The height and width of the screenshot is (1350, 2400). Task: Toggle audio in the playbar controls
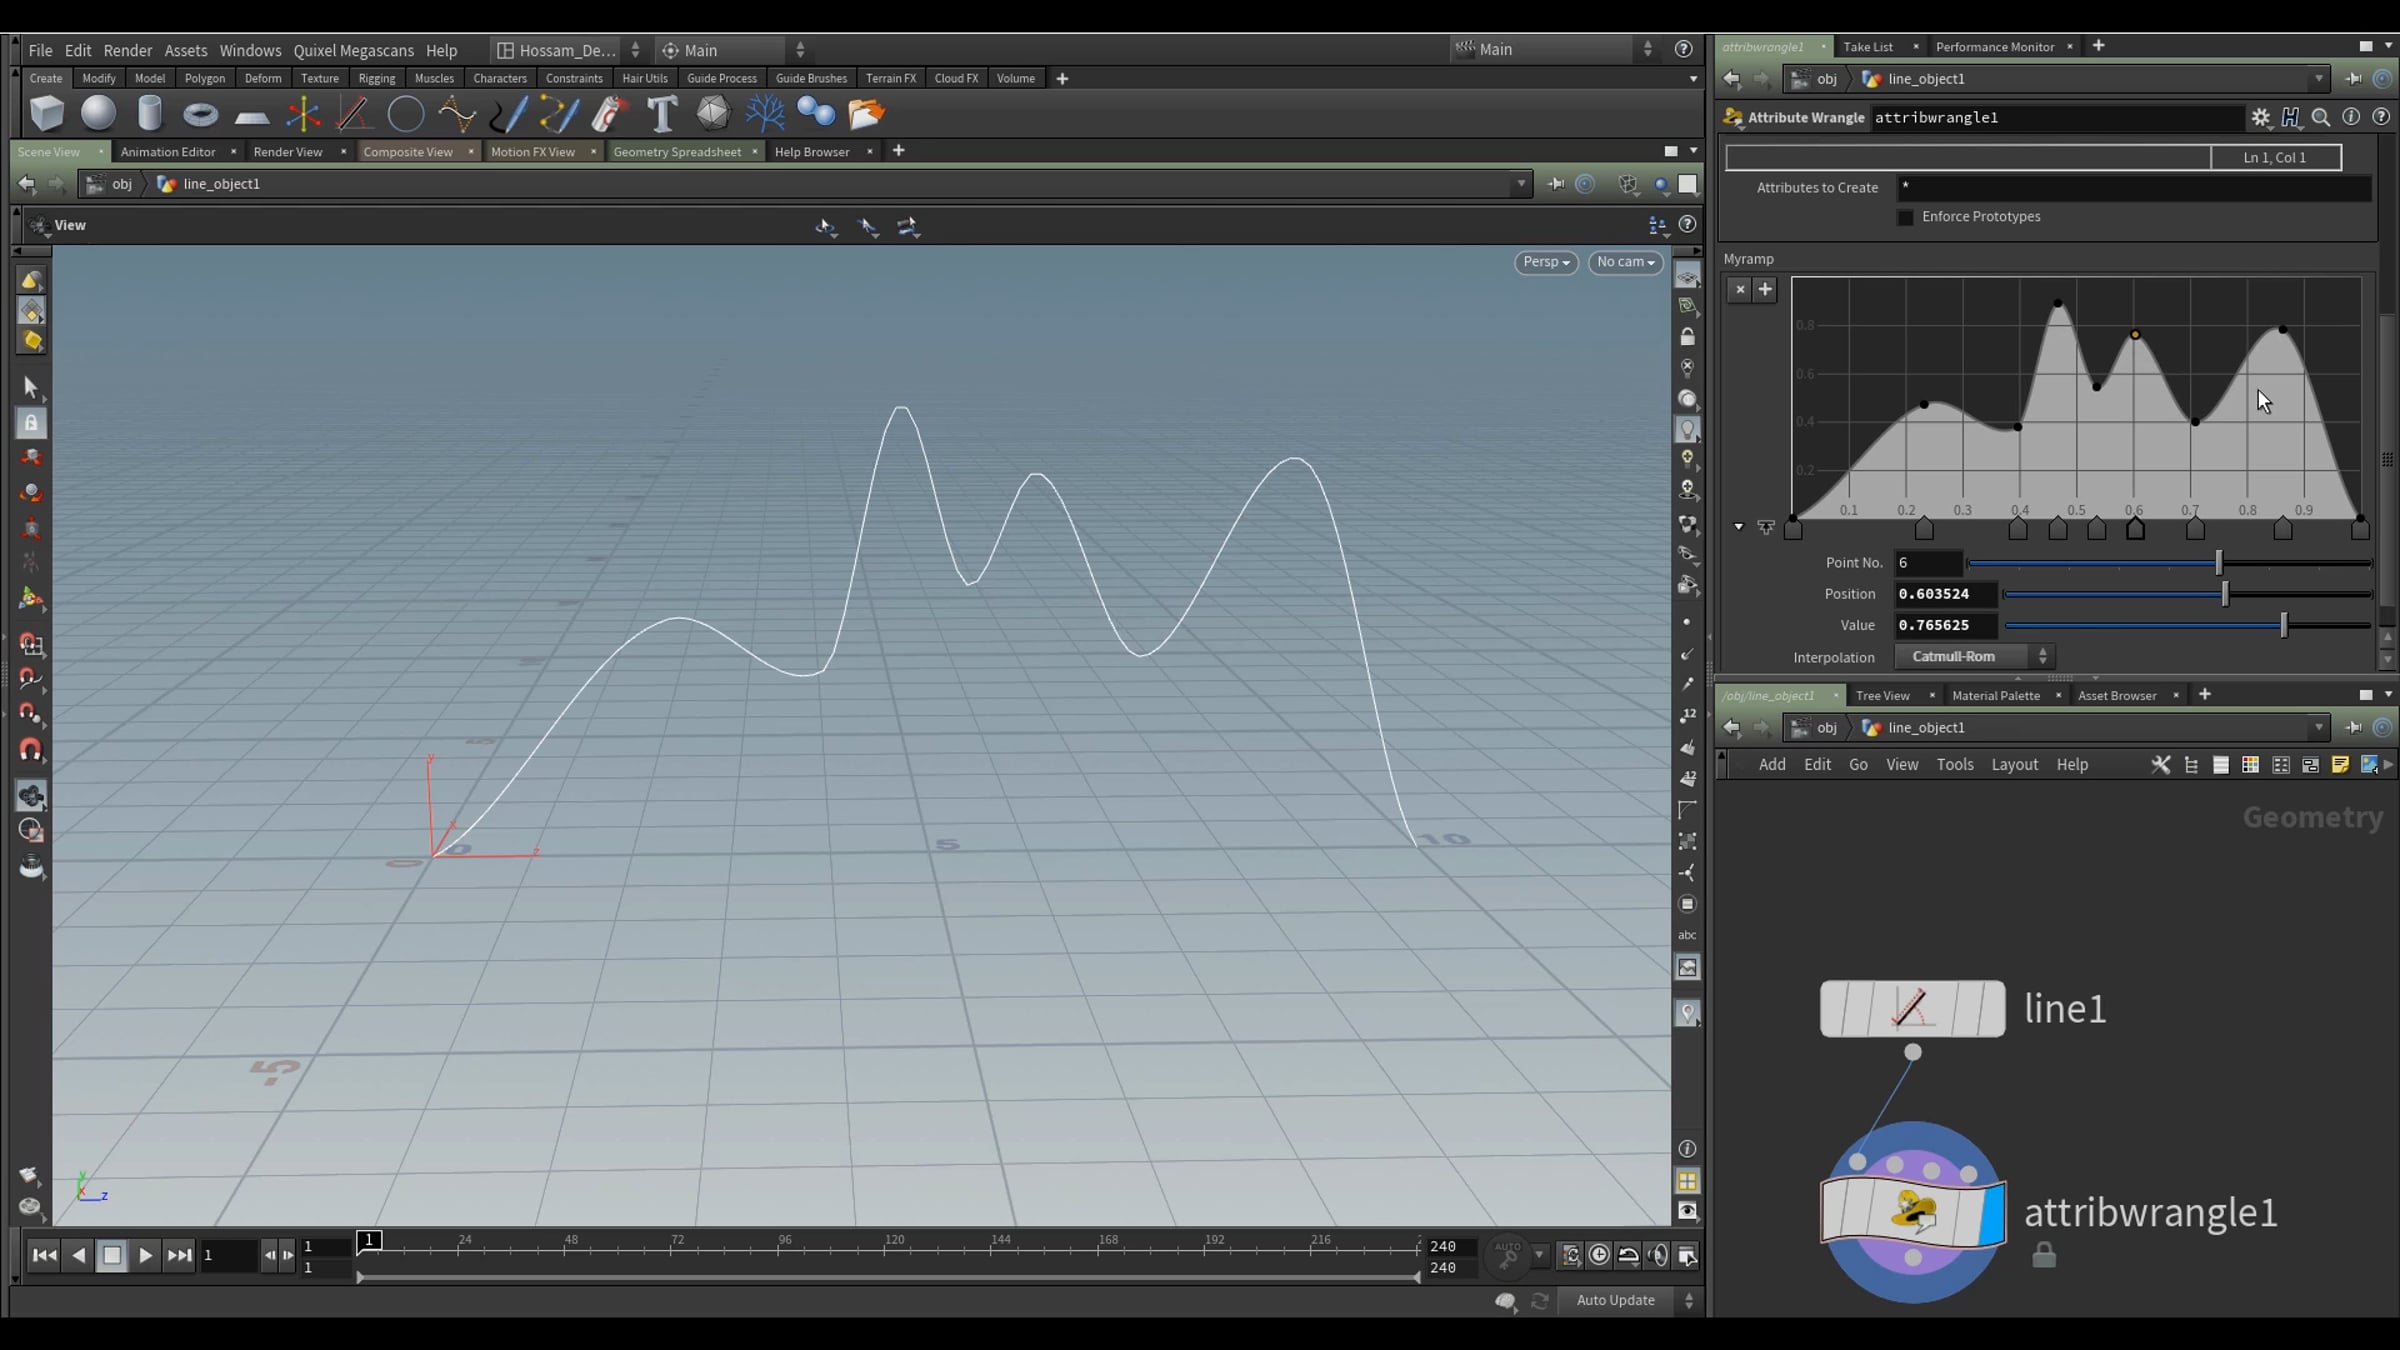[x=1657, y=1256]
